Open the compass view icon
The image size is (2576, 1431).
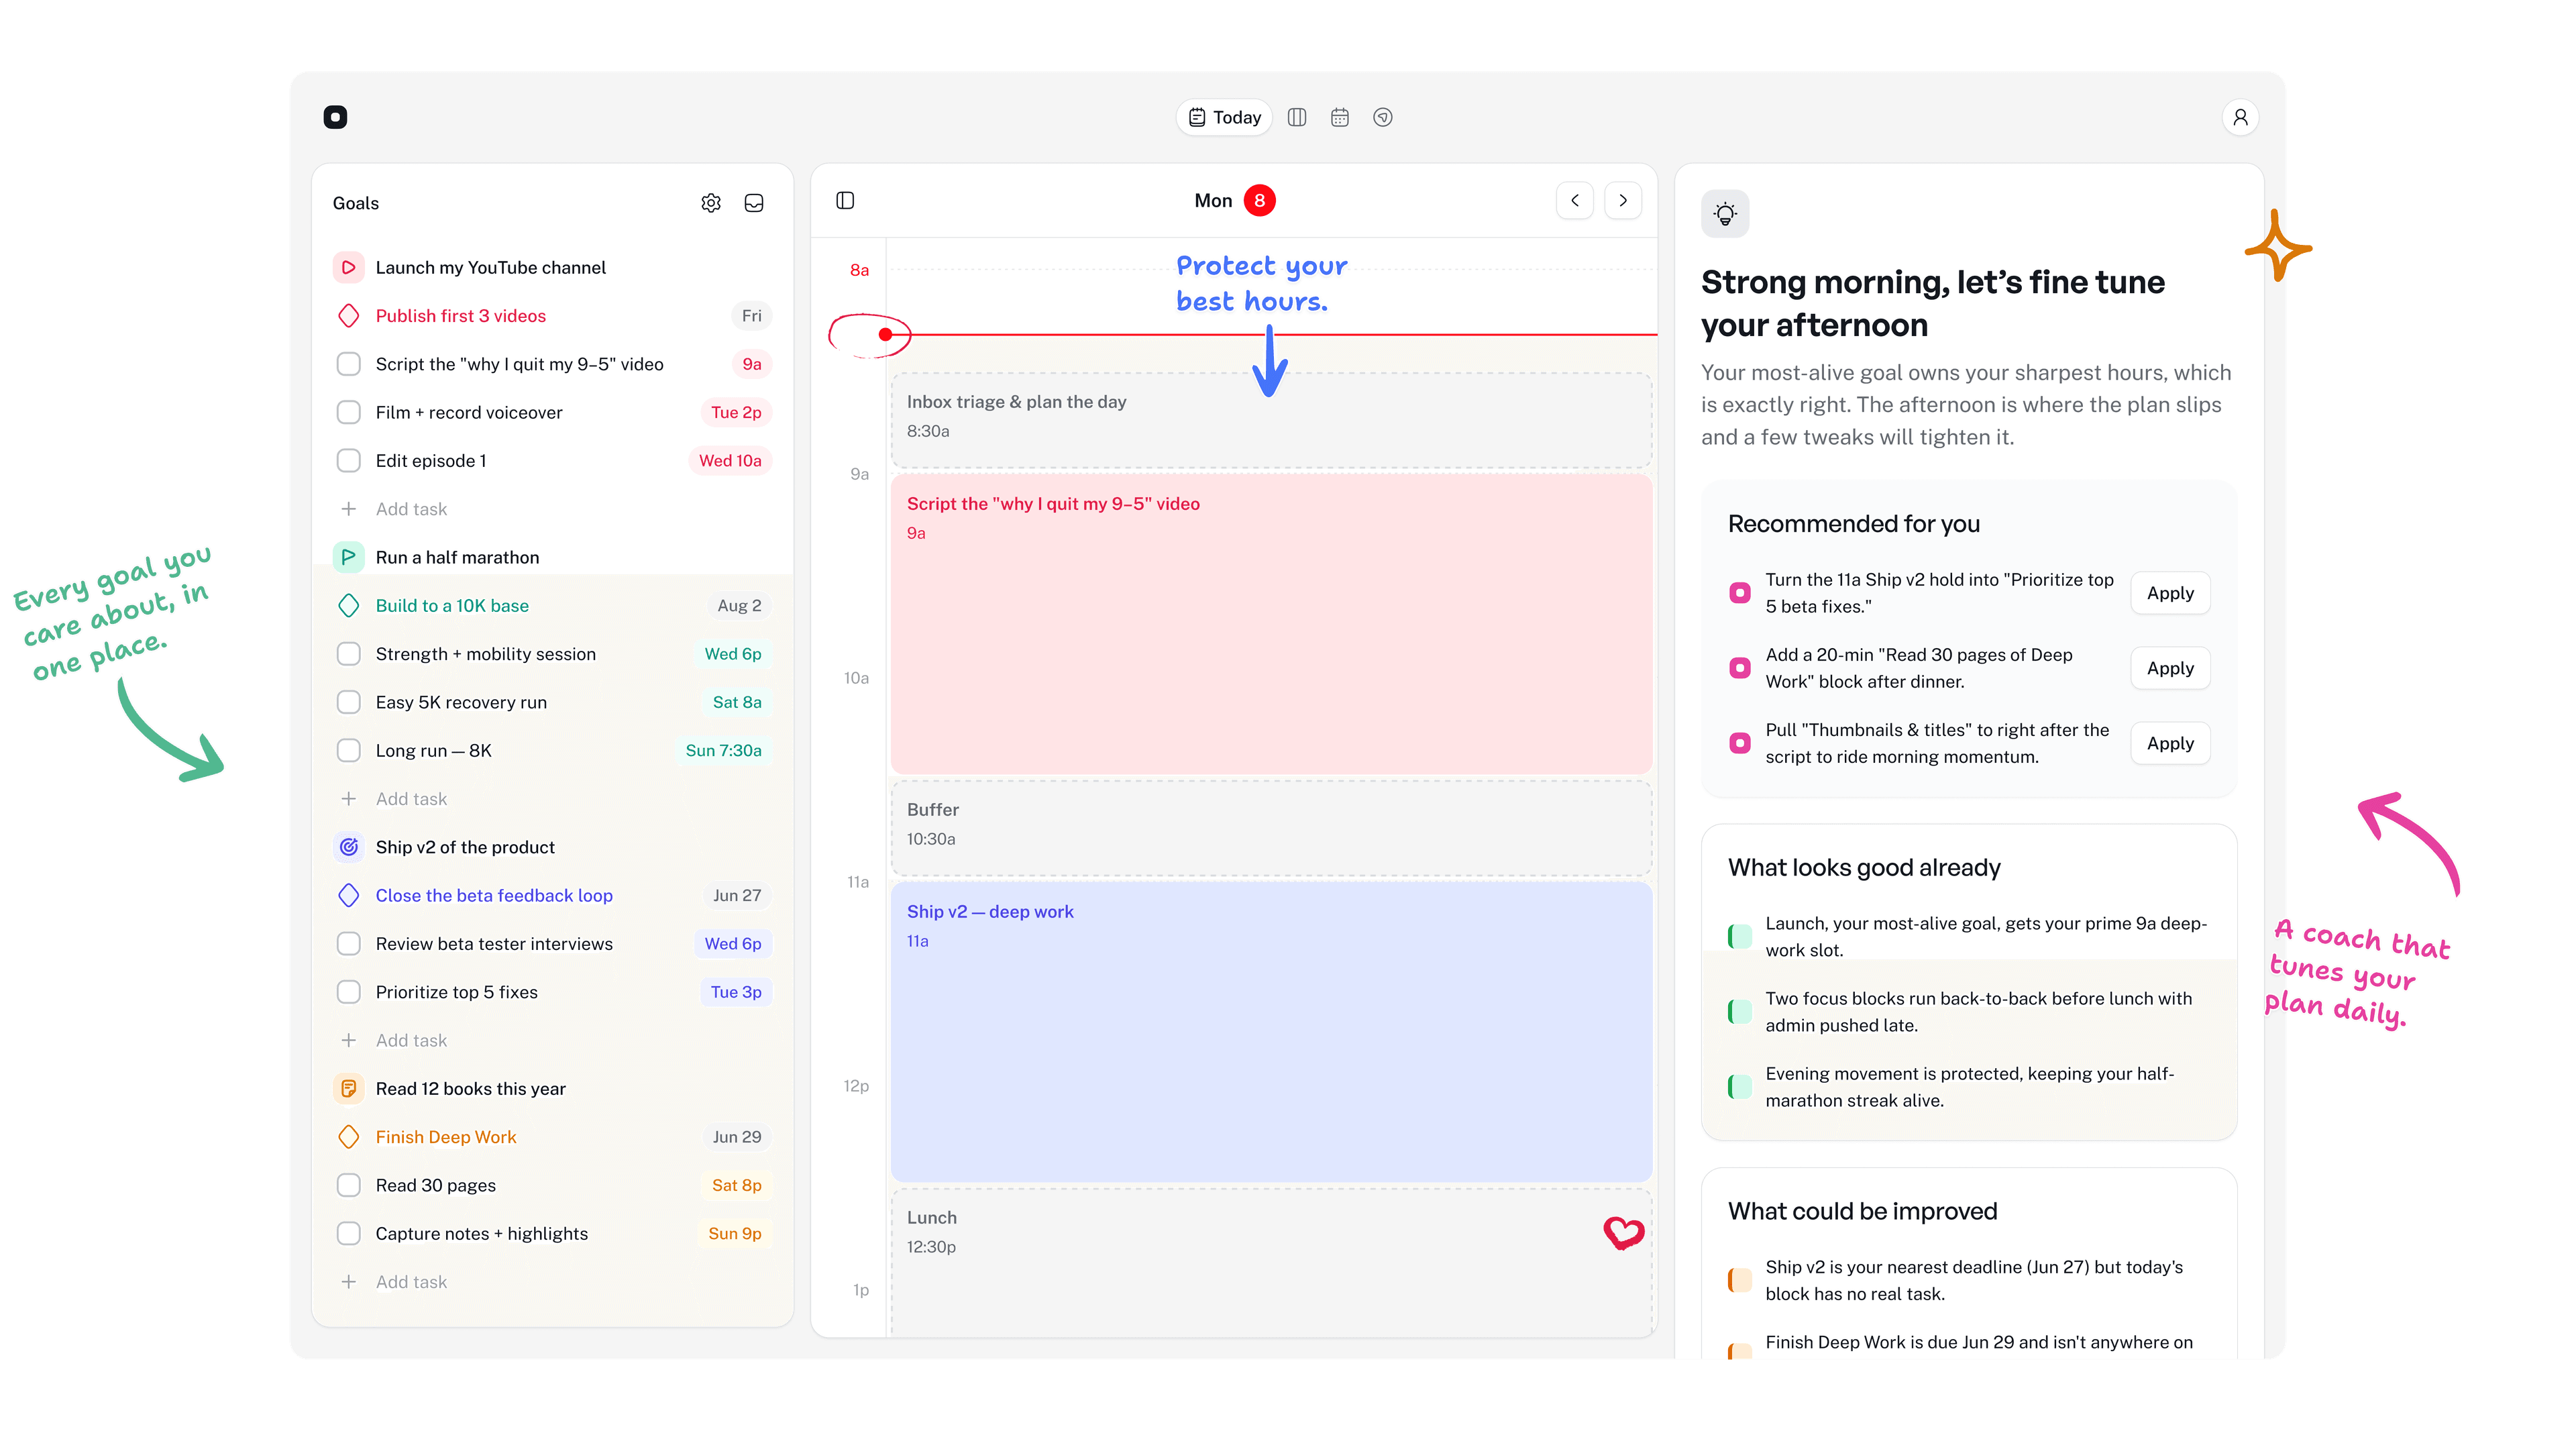1383,117
